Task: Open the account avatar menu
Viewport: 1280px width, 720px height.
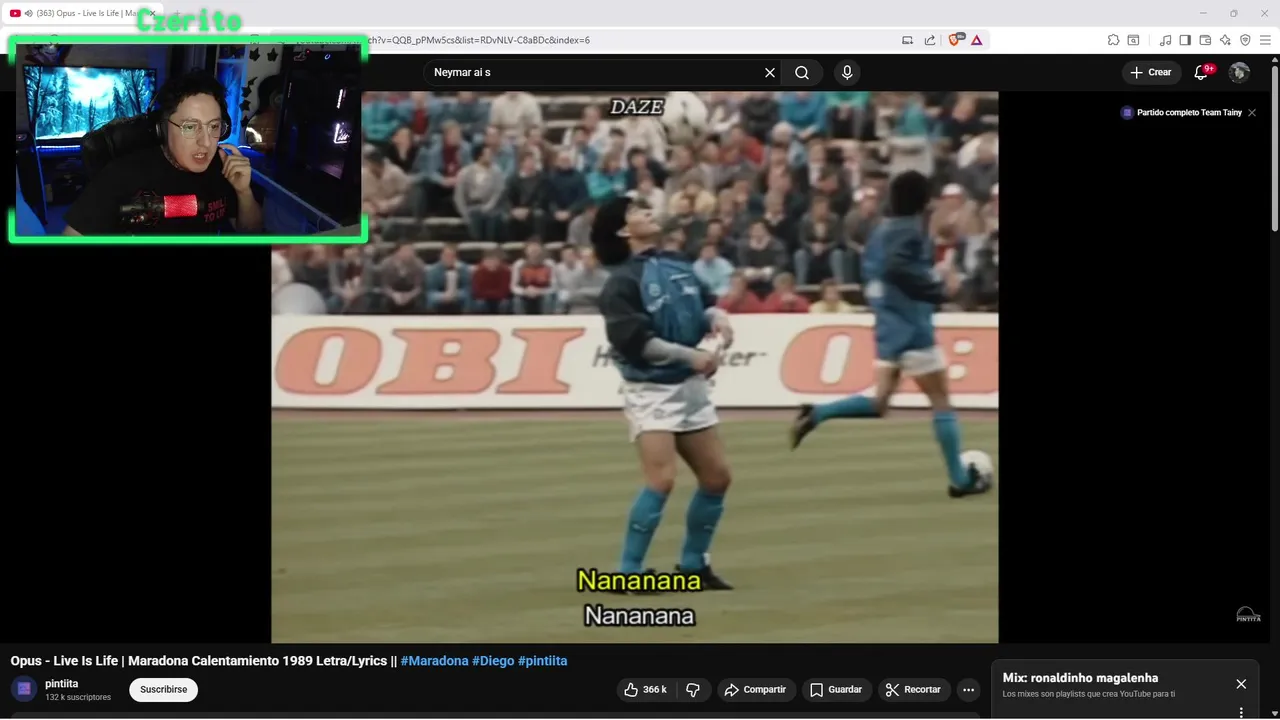Action: click(1239, 72)
